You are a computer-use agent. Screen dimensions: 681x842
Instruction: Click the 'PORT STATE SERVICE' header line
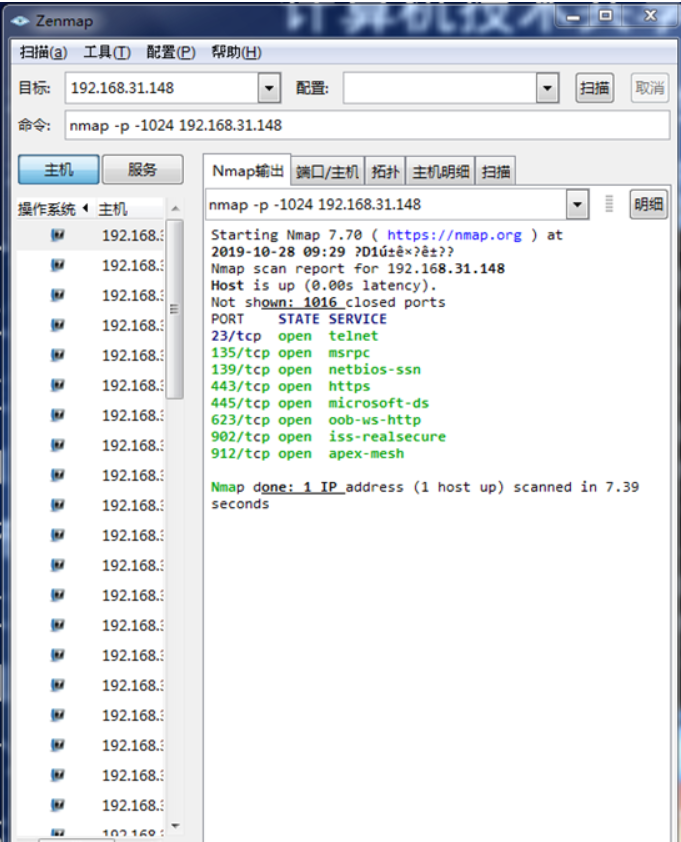[x=299, y=319]
